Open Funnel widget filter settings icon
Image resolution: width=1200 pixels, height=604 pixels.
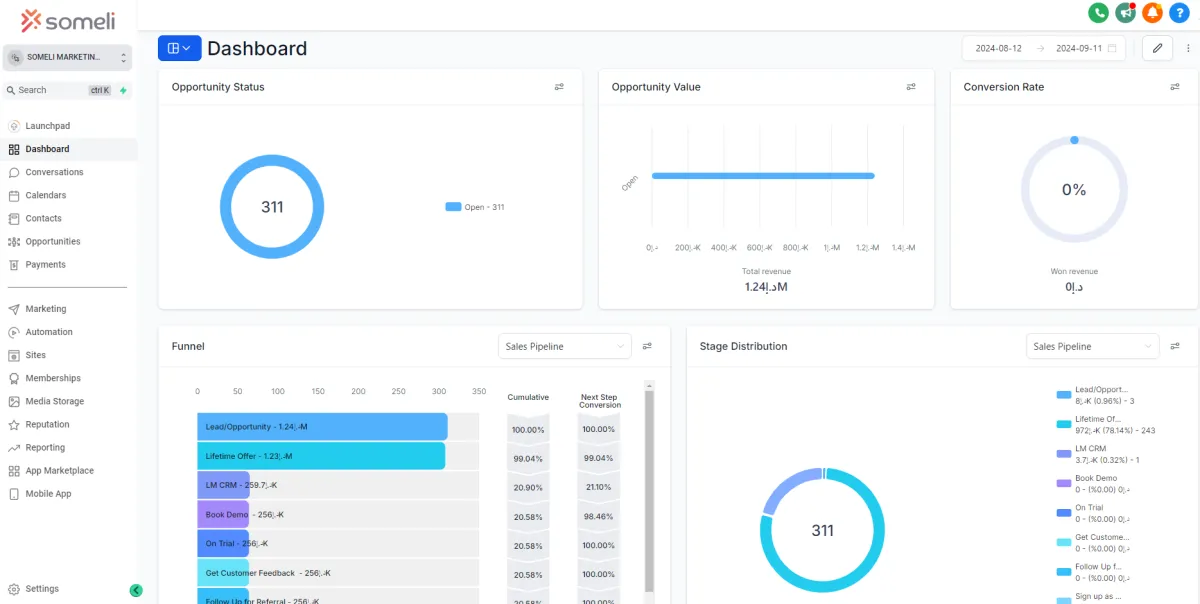pyautogui.click(x=647, y=346)
